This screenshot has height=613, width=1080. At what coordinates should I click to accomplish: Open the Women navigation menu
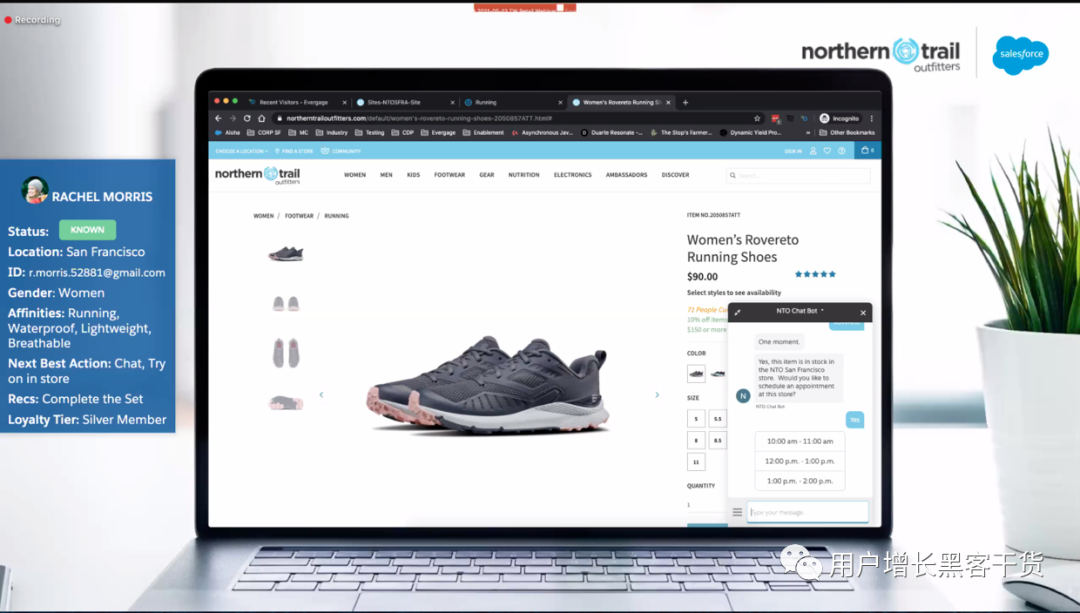tap(355, 175)
